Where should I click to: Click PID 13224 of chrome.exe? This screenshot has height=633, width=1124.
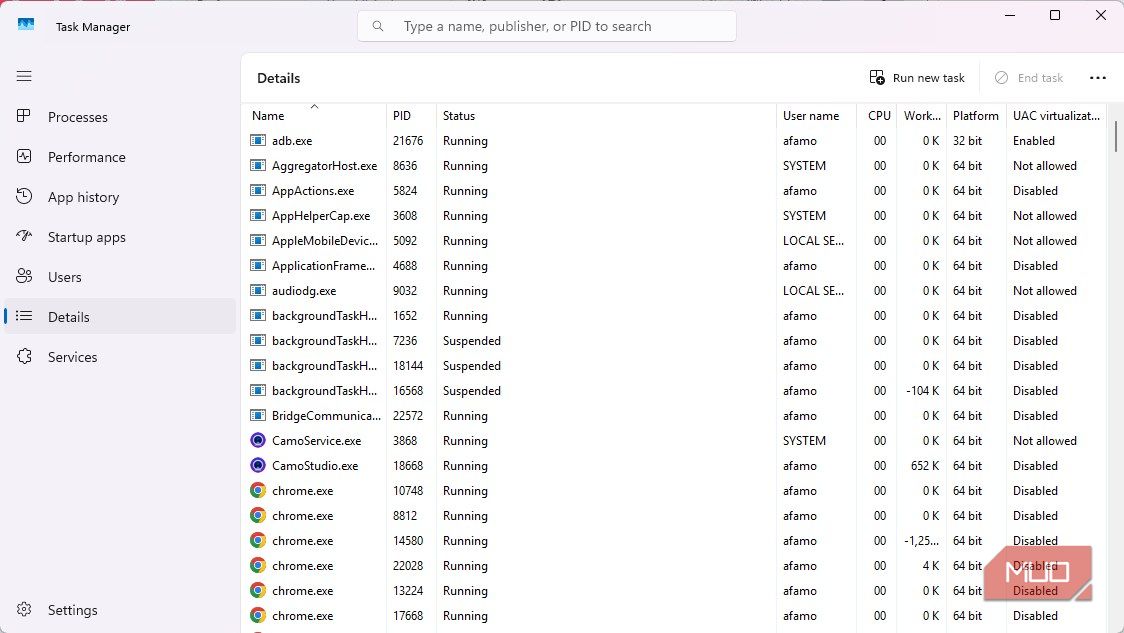(408, 591)
